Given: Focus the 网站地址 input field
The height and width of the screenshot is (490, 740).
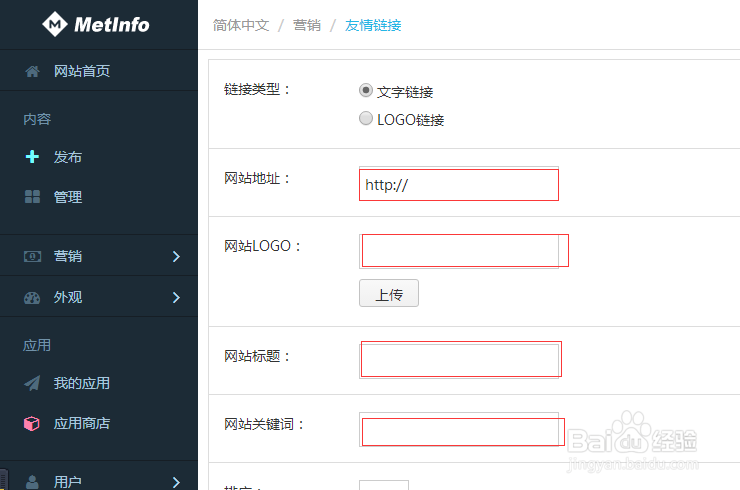Looking at the screenshot, I should [x=459, y=184].
